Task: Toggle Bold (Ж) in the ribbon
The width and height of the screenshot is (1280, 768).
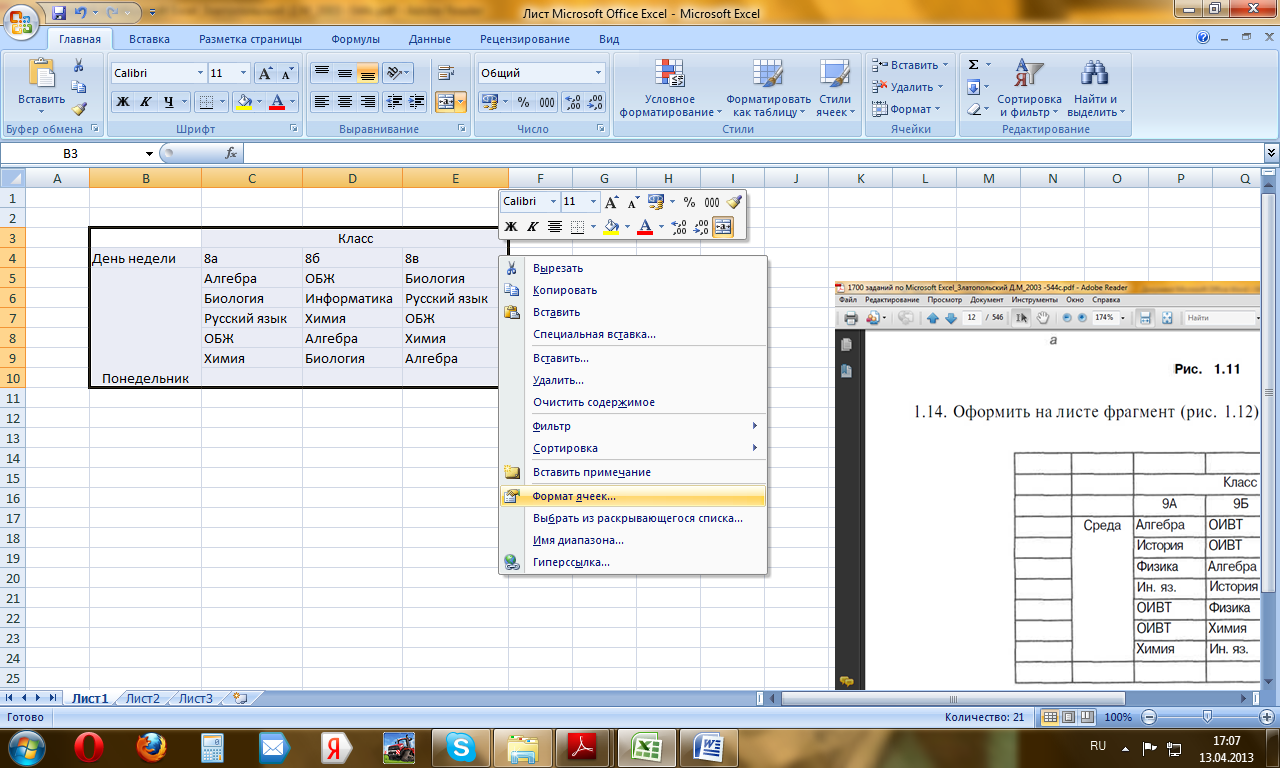Action: click(x=122, y=102)
